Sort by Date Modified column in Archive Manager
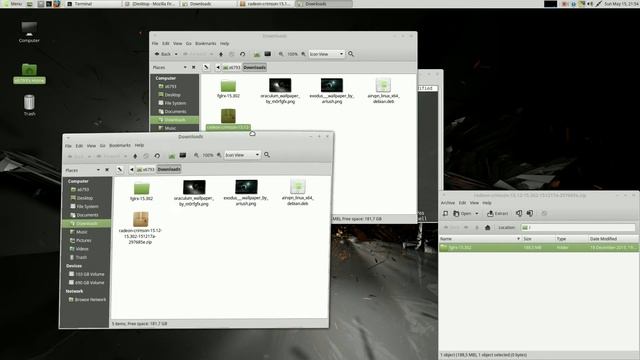Image resolution: width=640 pixels, height=360 pixels. [613, 239]
